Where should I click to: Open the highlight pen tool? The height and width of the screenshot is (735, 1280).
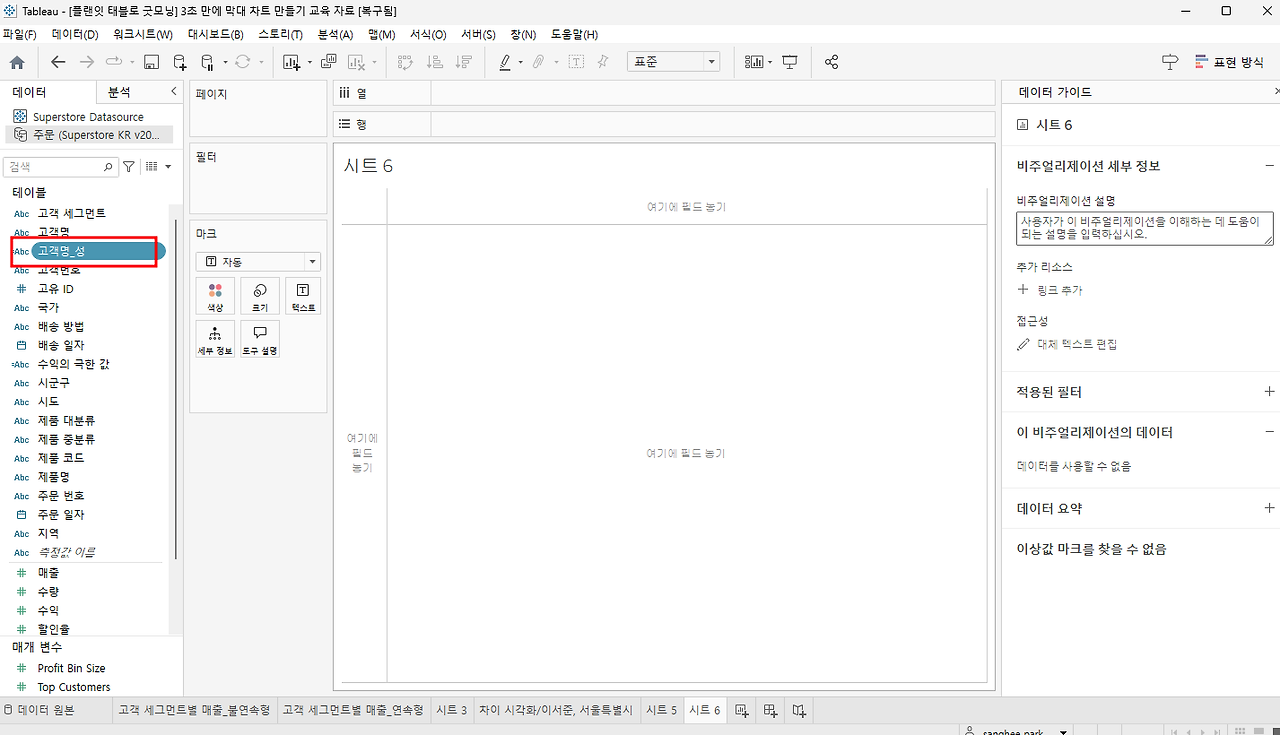(x=505, y=62)
